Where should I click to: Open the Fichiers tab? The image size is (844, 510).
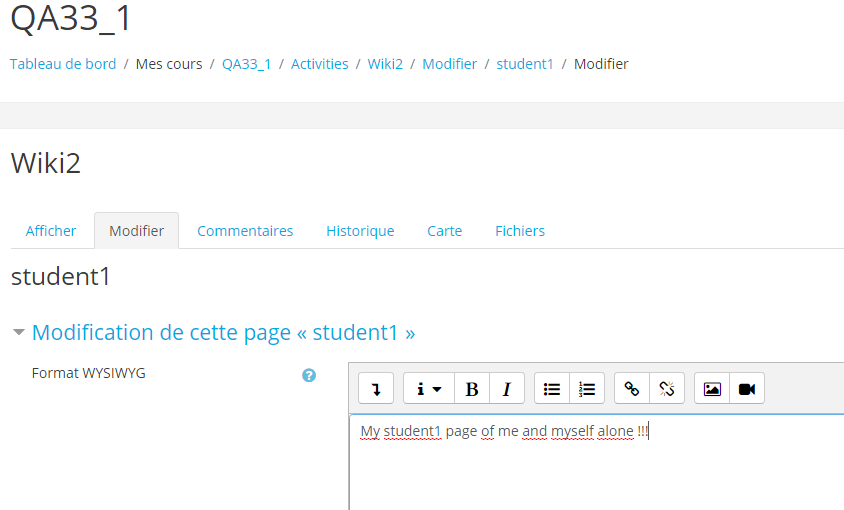coord(520,231)
